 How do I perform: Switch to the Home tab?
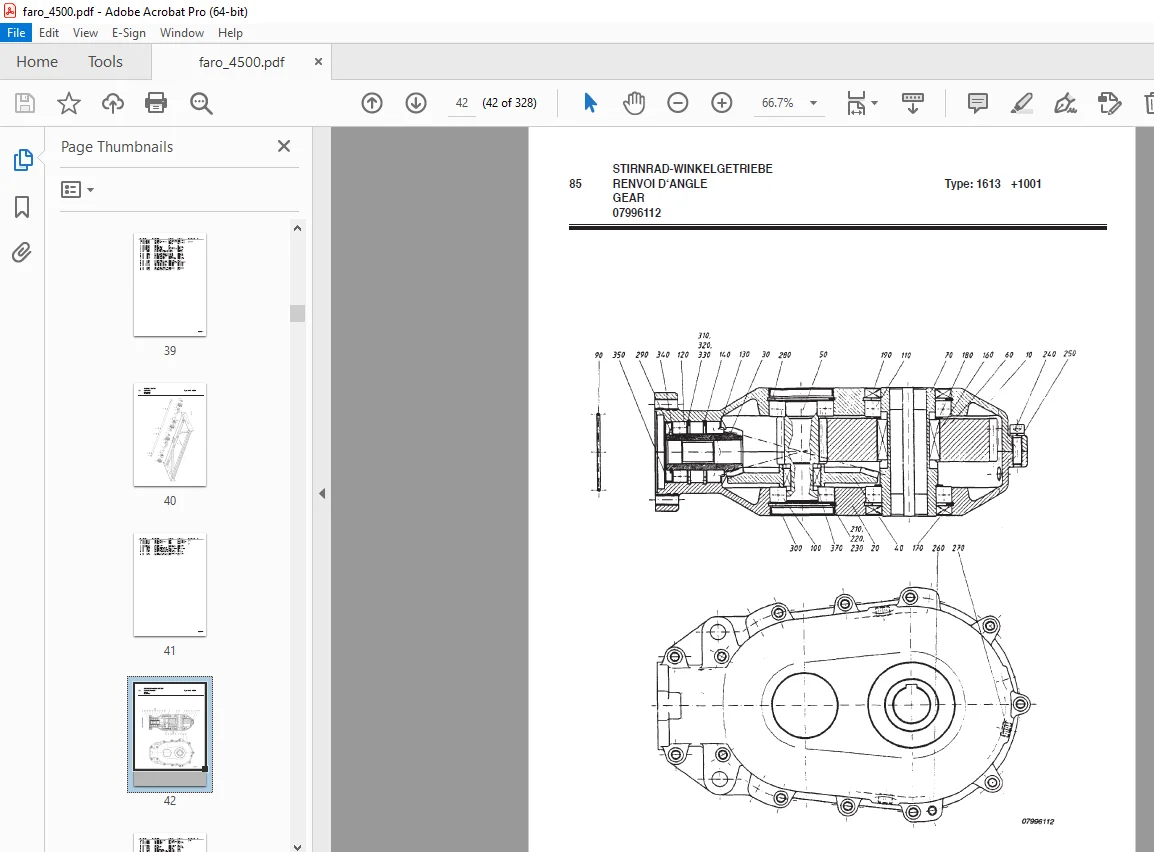[x=37, y=62]
